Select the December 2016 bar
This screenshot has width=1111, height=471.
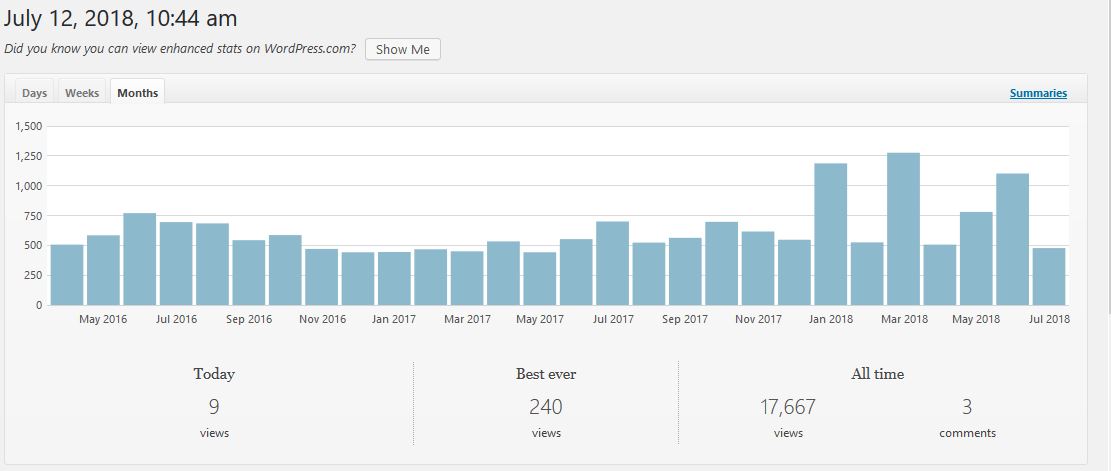[358, 278]
